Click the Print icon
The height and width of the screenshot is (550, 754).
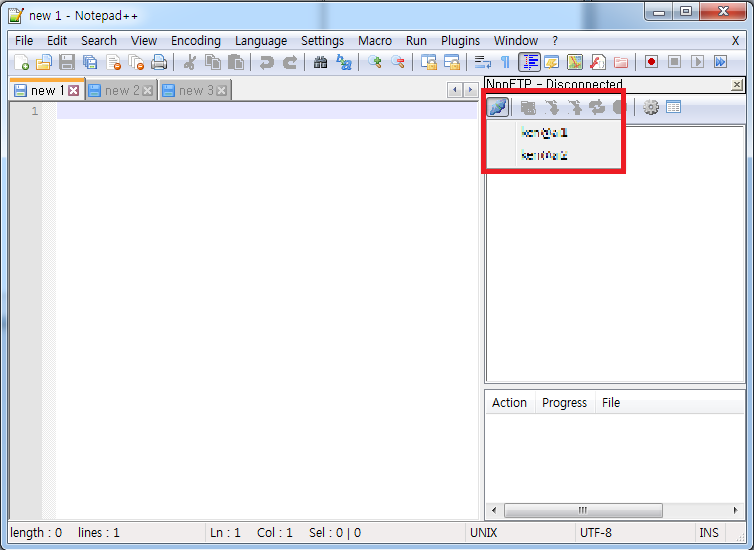[x=159, y=62]
